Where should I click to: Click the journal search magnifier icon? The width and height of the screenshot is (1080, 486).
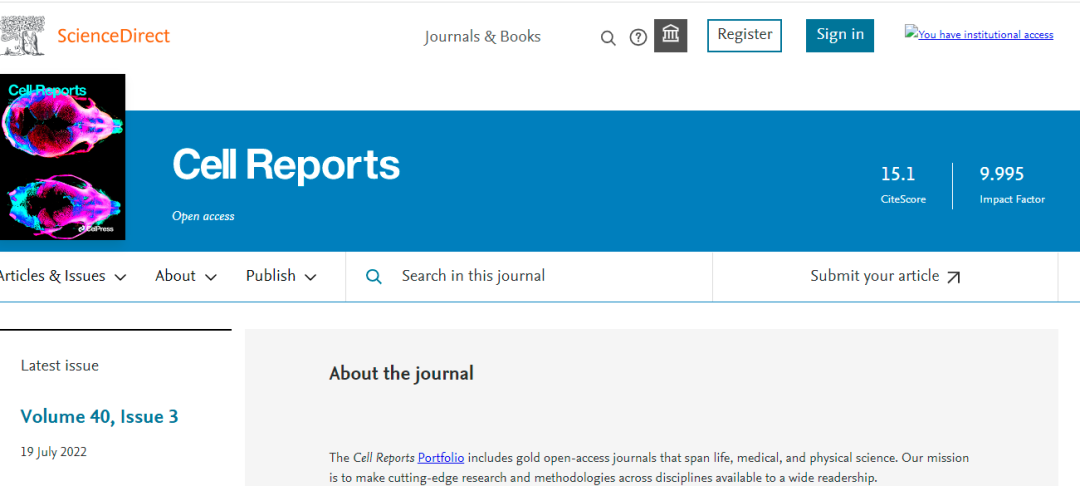tap(374, 277)
